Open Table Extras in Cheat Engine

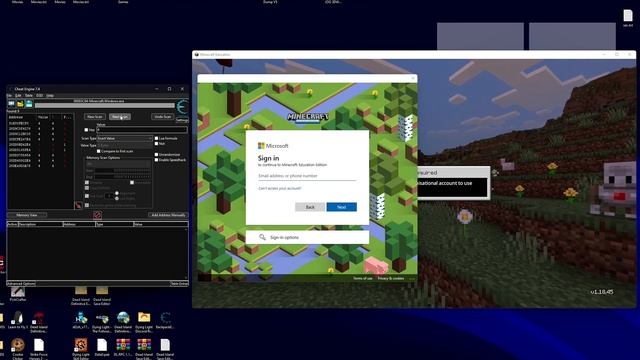point(179,283)
